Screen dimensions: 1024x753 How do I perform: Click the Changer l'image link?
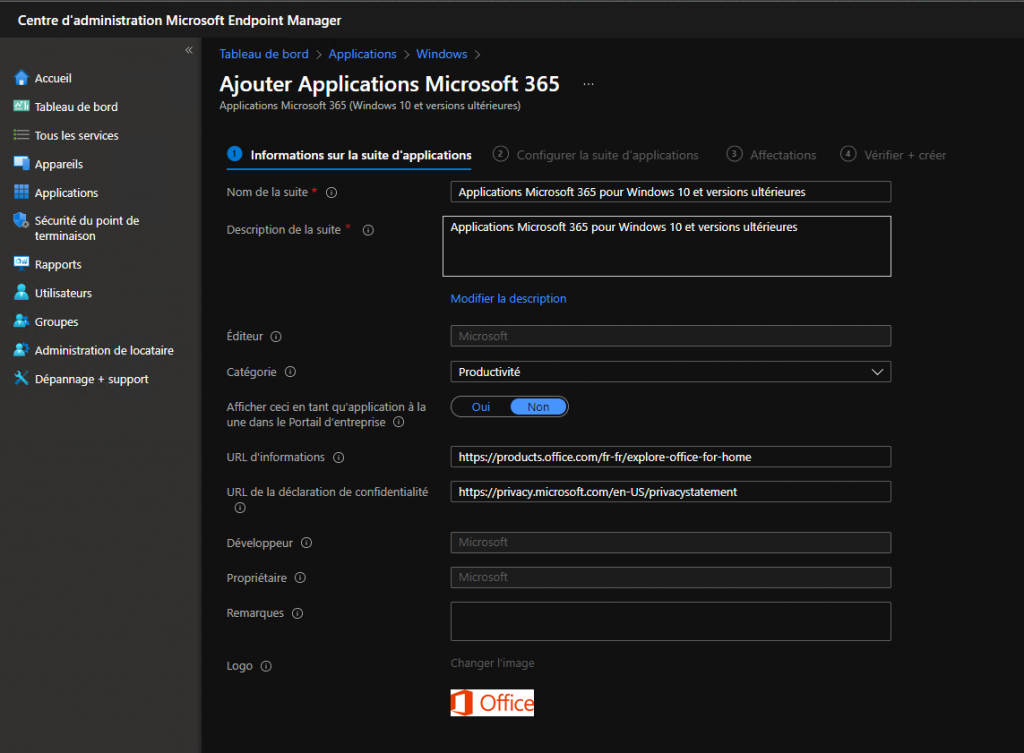point(492,663)
